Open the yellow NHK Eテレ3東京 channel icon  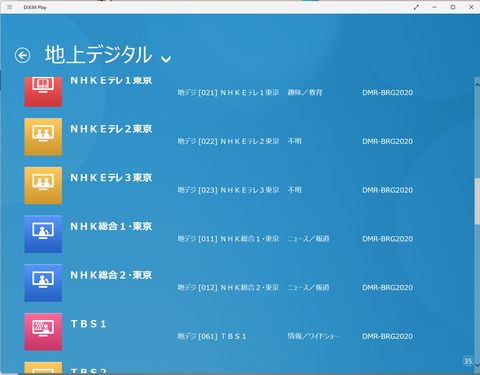tap(43, 185)
